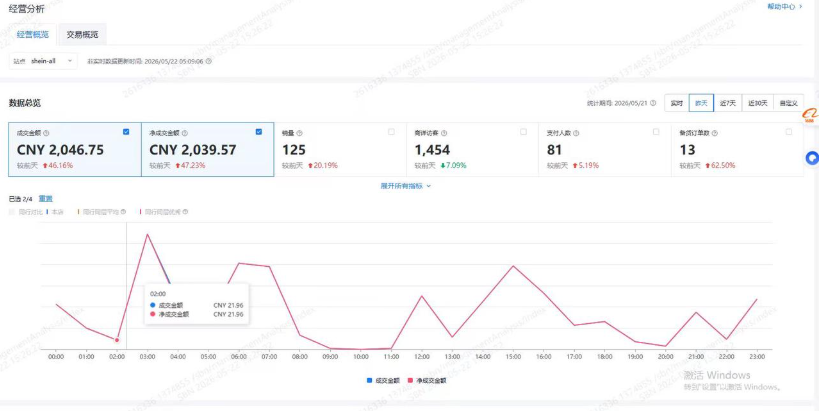Expand all metrics via 展开所有指标
This screenshot has height=411, width=821.
(406, 186)
